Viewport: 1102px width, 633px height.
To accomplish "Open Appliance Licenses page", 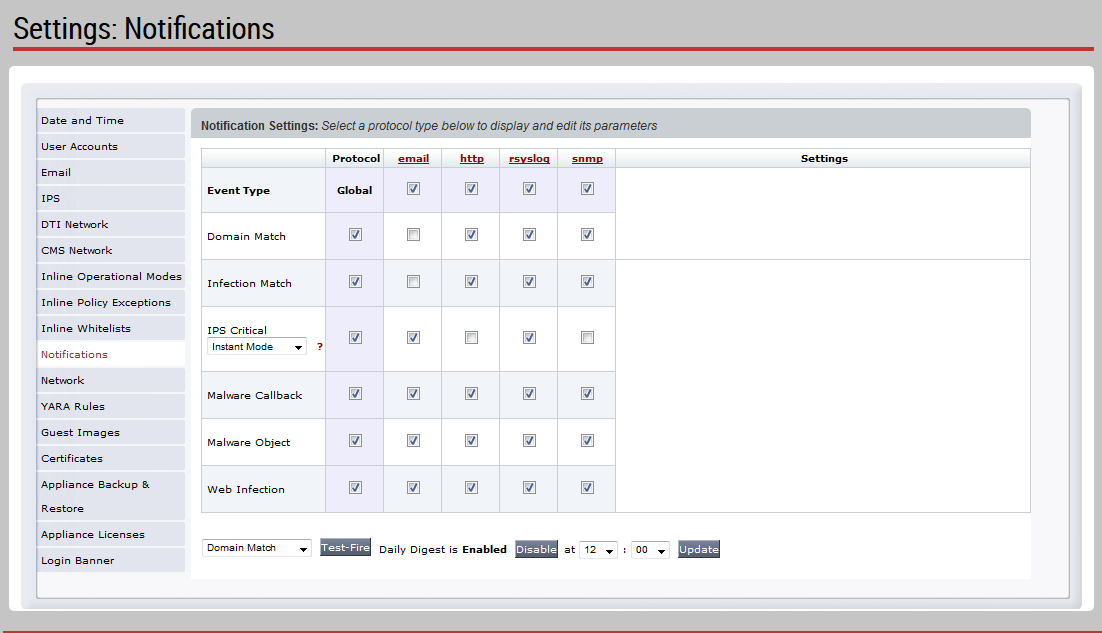I will click(x=111, y=534).
